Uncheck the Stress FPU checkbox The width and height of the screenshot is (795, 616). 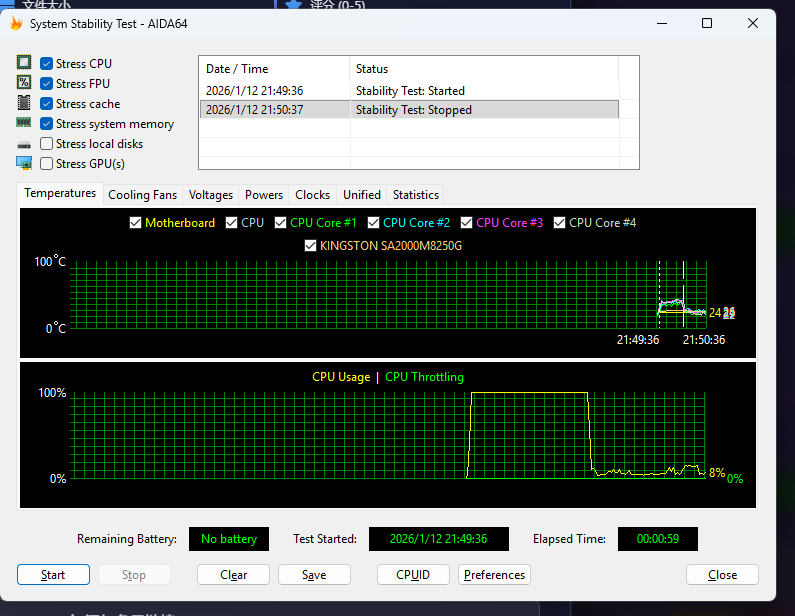[x=46, y=83]
